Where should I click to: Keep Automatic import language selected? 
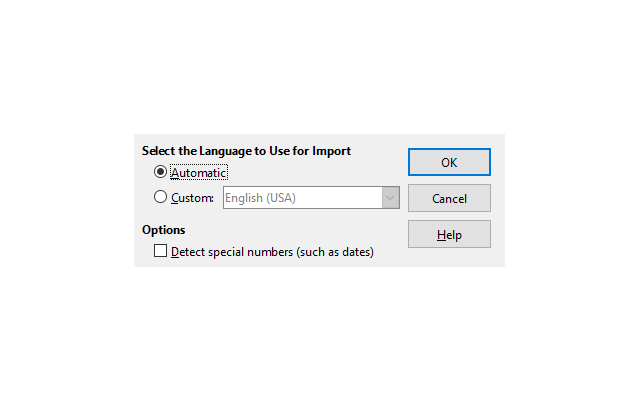click(160, 172)
